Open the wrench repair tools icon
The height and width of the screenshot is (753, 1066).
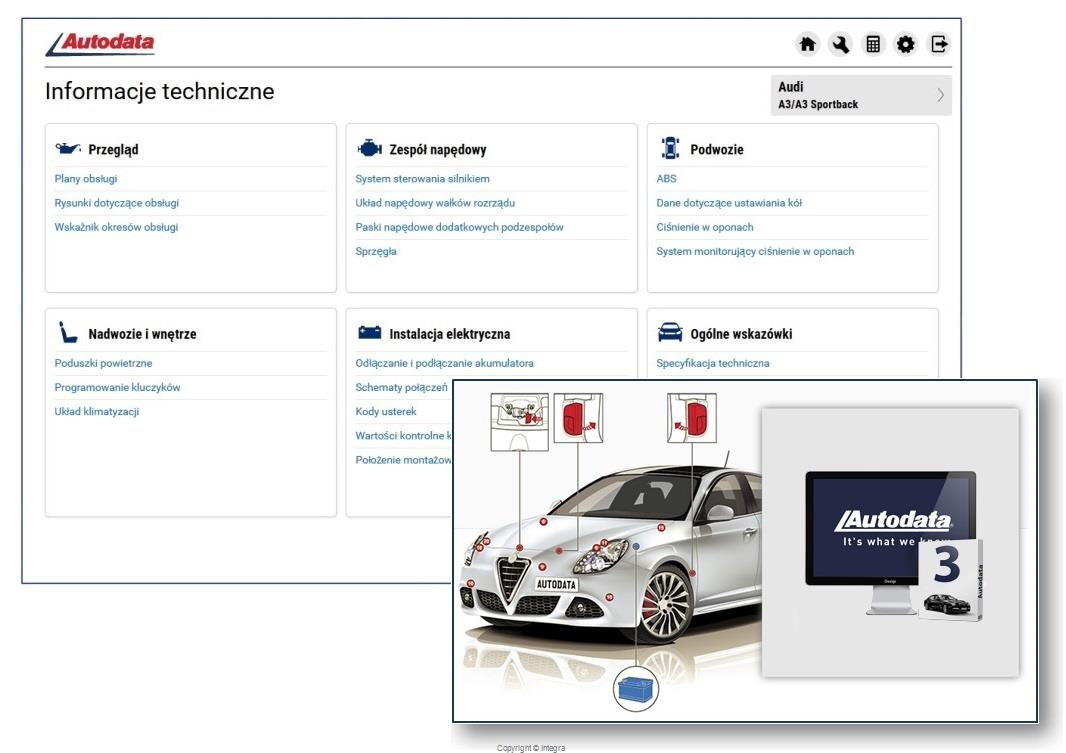click(x=840, y=44)
